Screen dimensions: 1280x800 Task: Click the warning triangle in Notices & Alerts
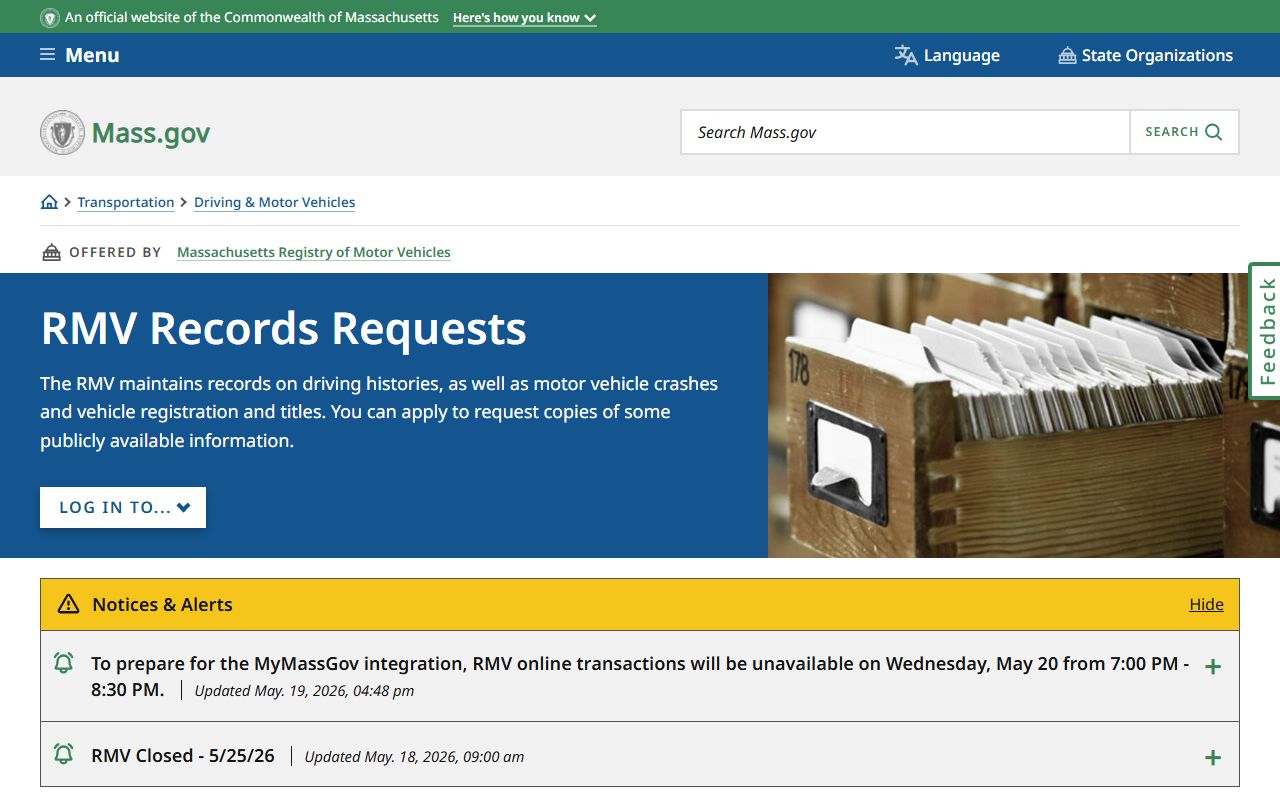point(68,604)
